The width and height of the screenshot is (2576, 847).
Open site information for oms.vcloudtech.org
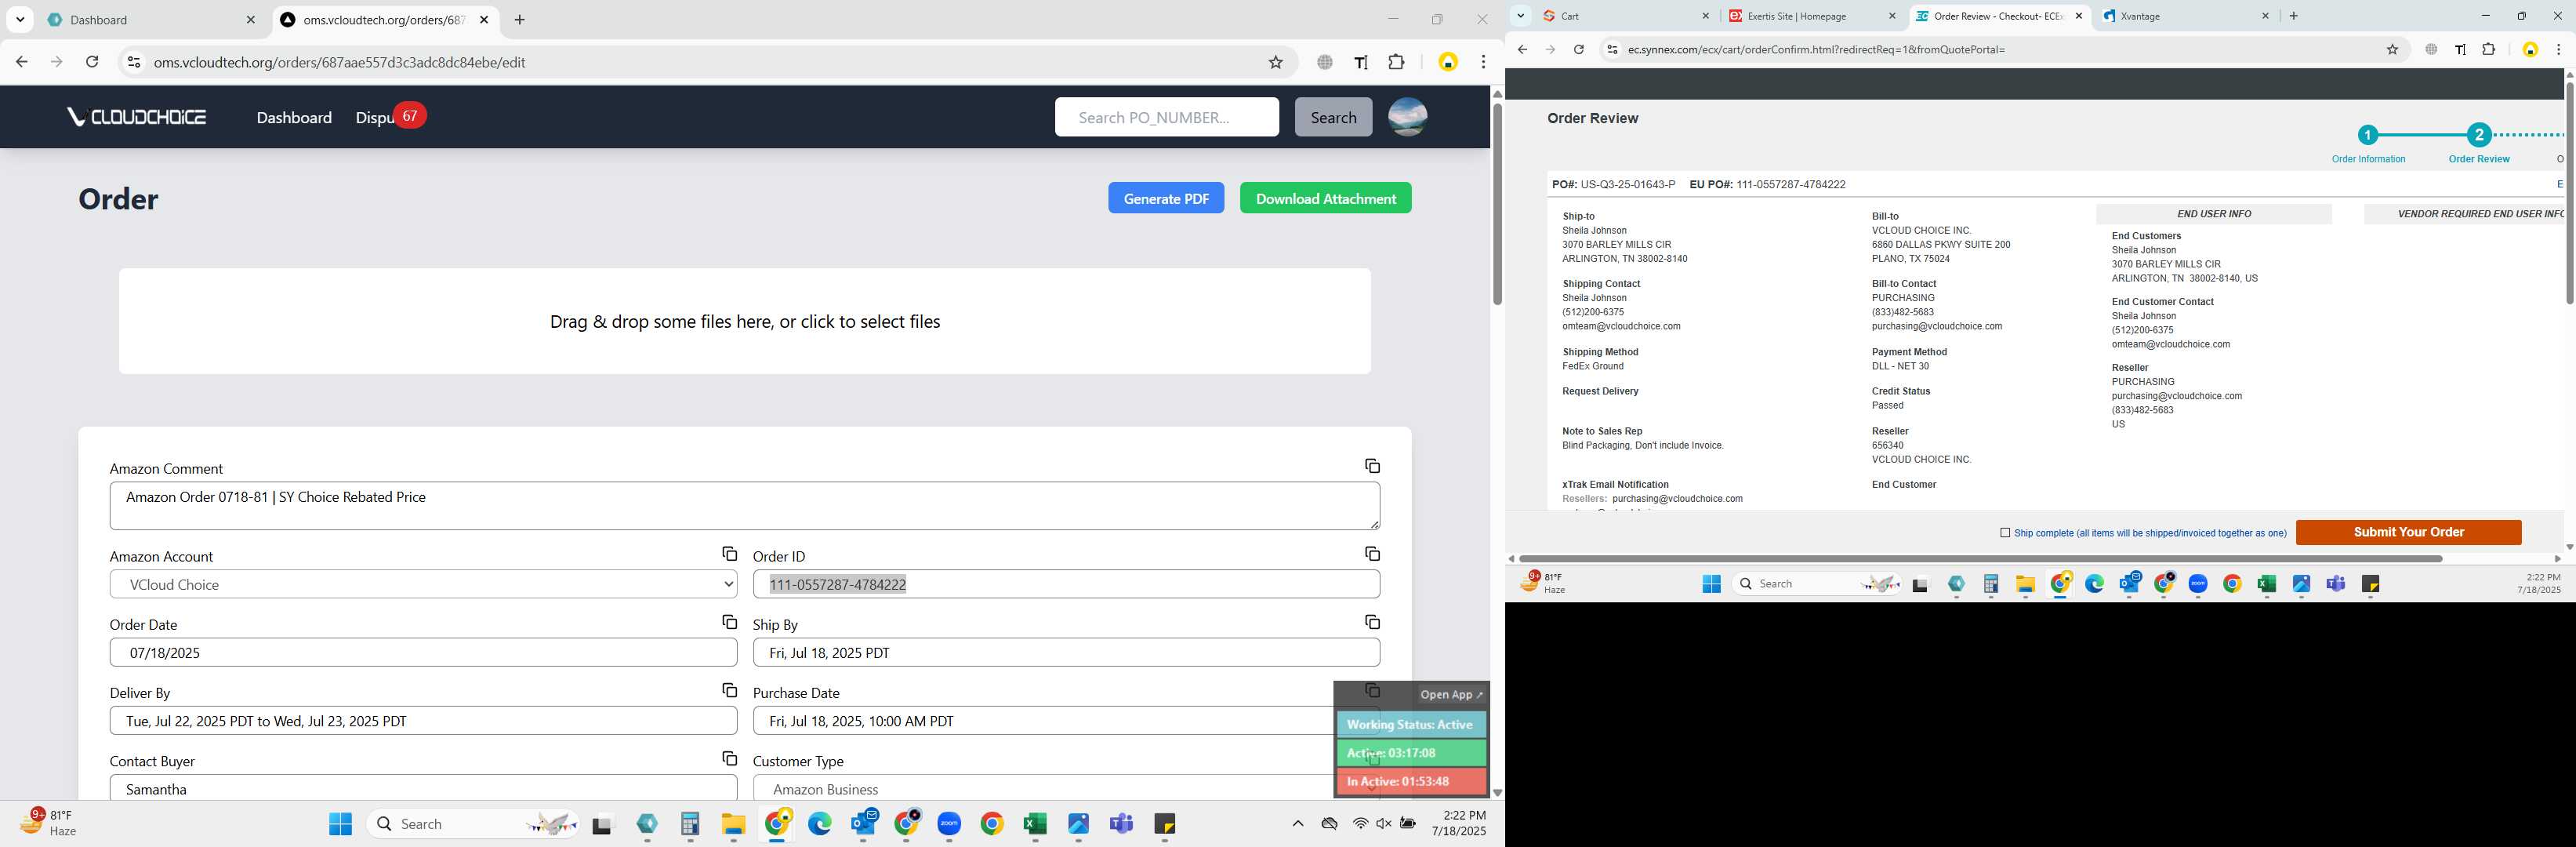point(133,62)
